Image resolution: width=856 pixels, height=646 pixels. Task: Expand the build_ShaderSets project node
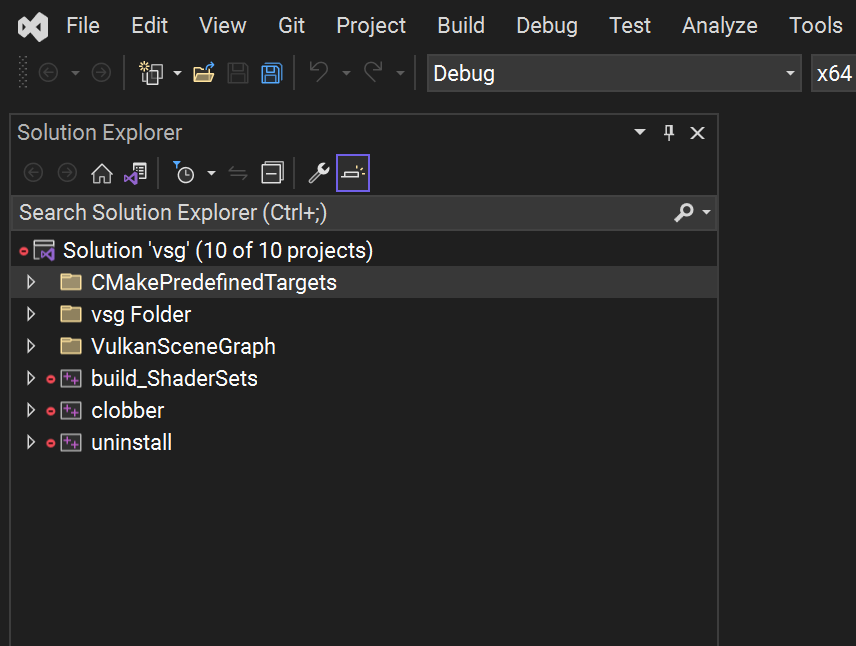30,378
